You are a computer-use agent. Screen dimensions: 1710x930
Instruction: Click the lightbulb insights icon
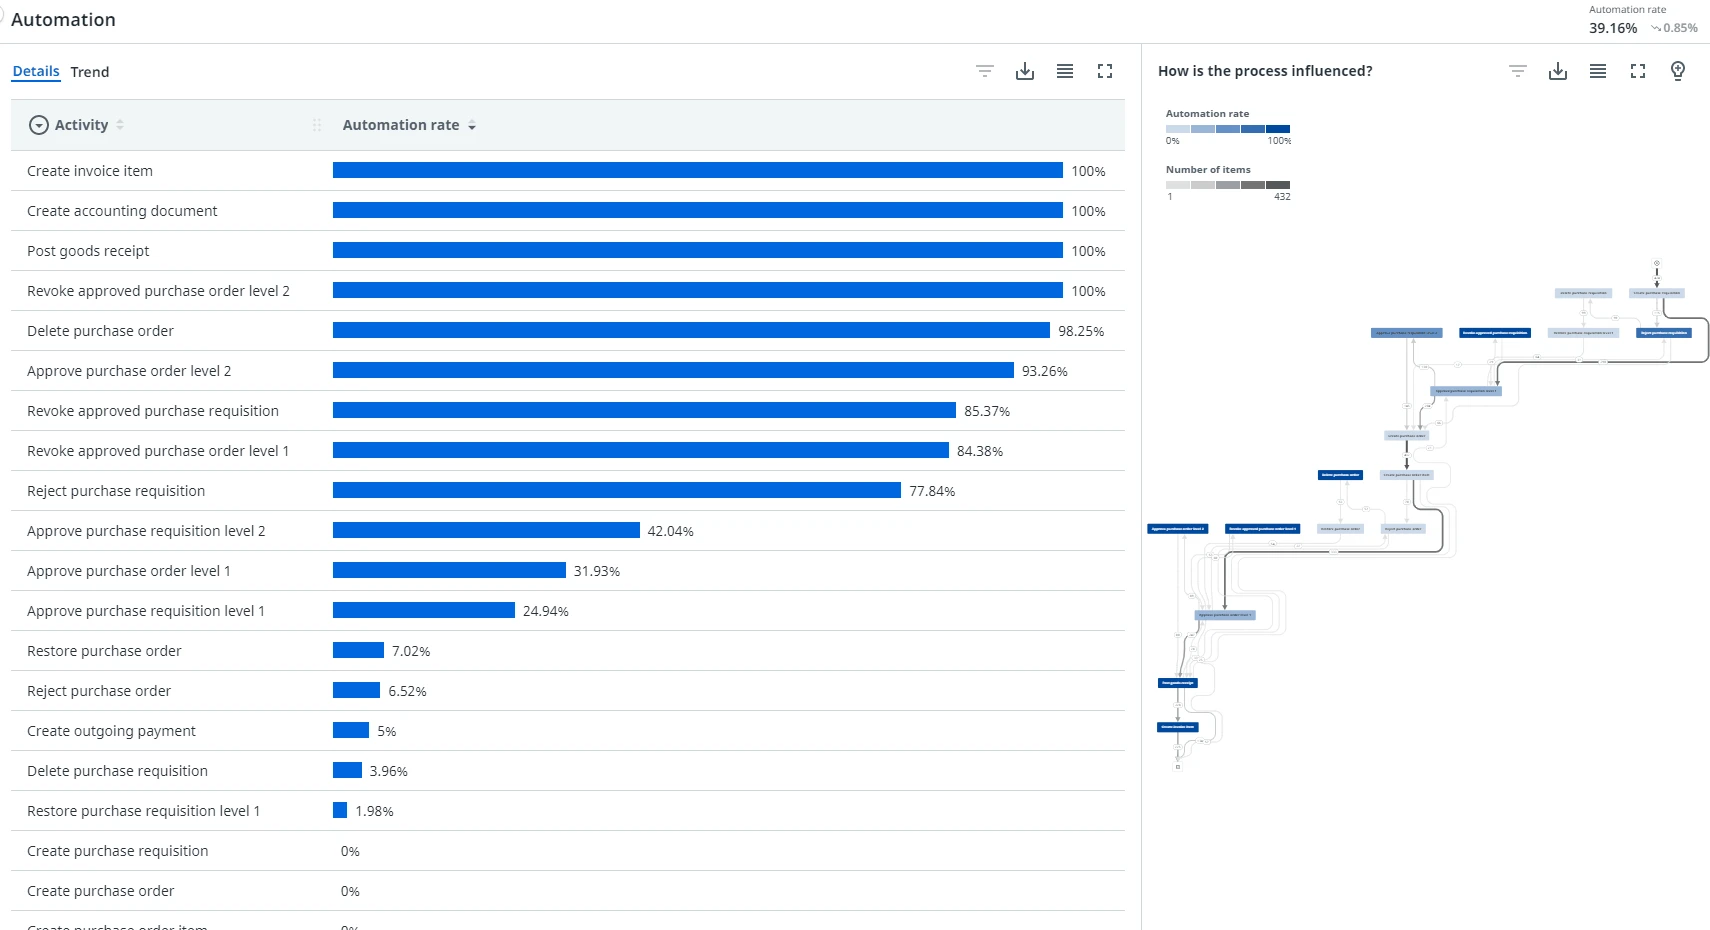point(1678,71)
